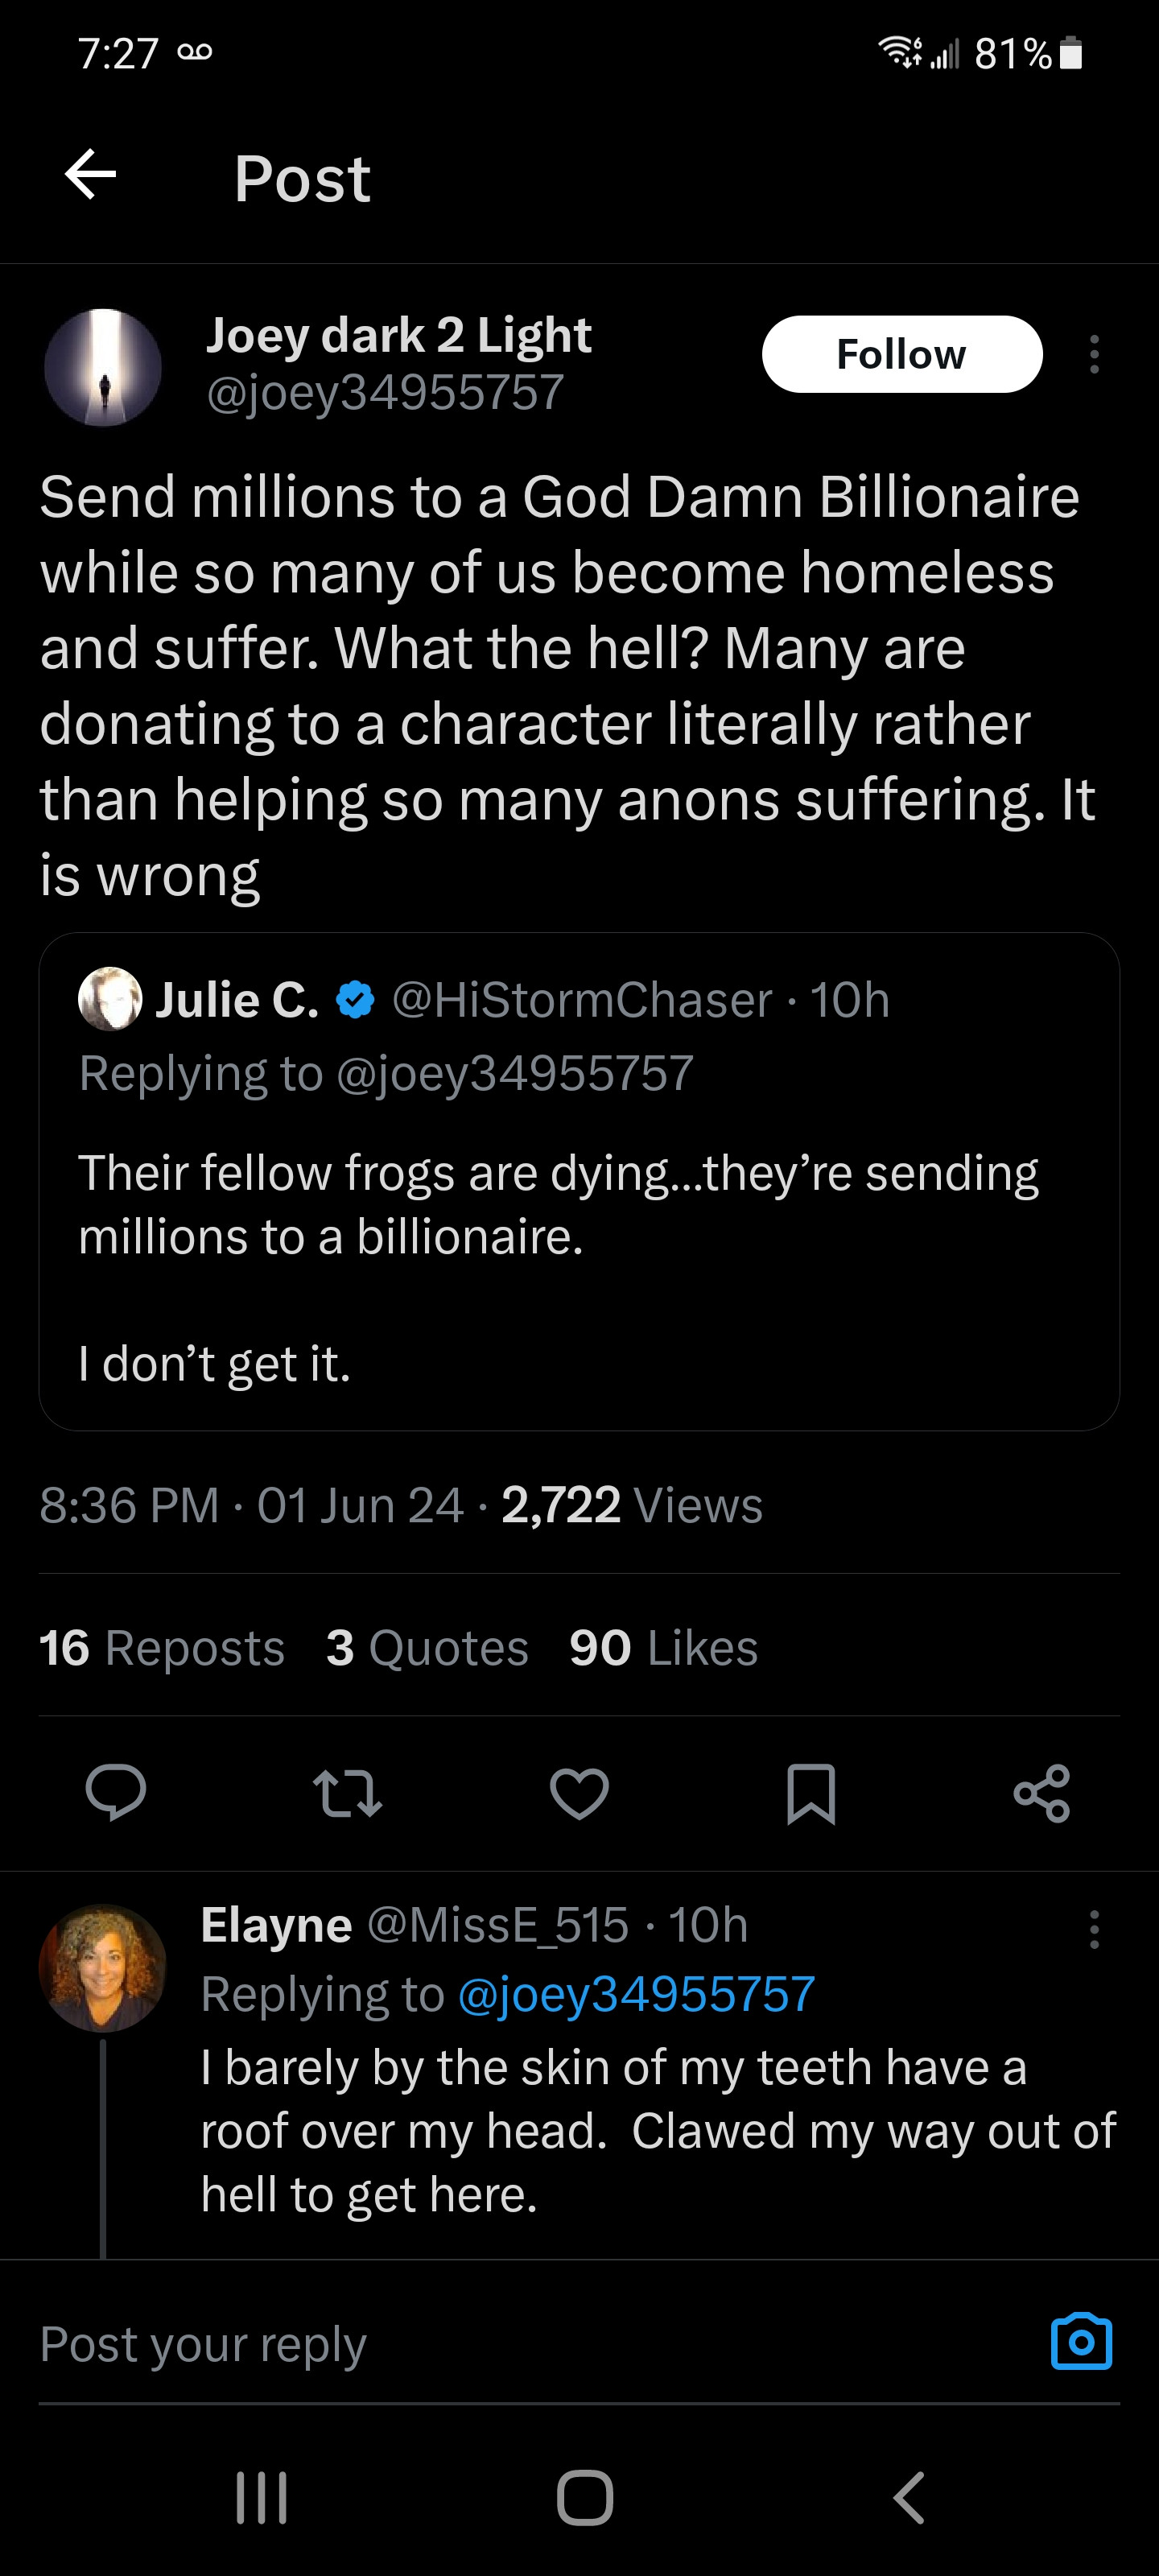
Task: Open three-dot menu on Joey's post
Action: (x=1094, y=354)
